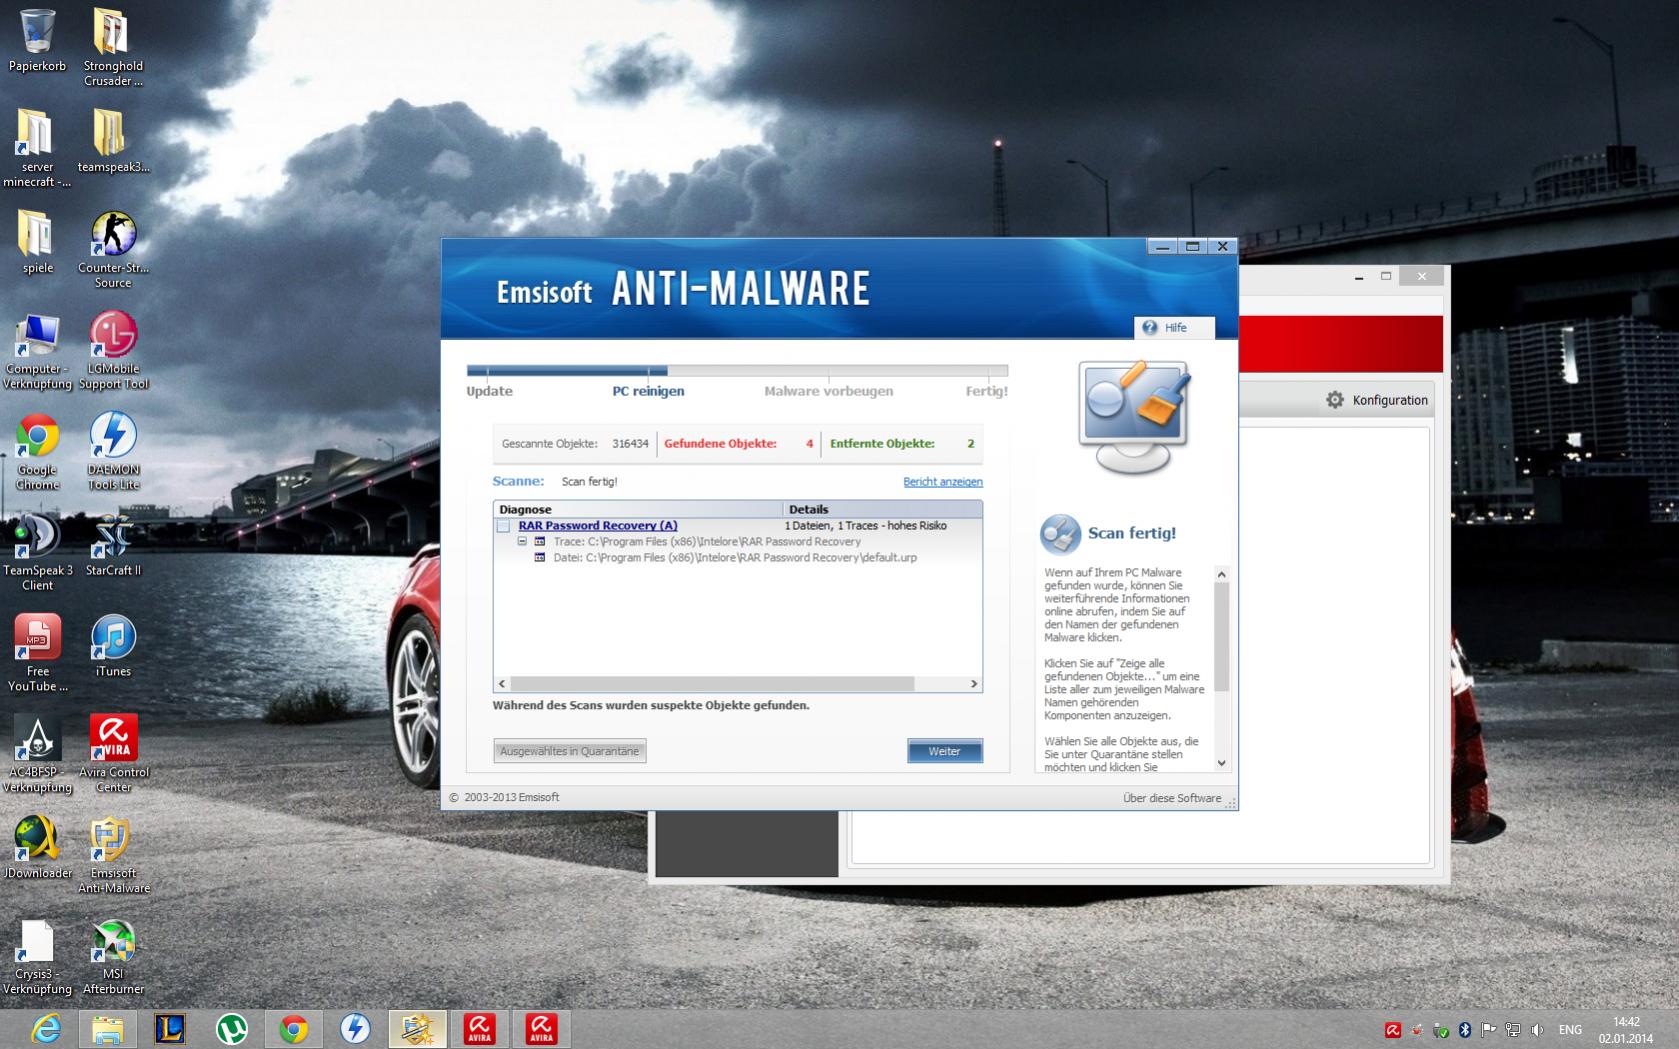
Task: Minimize the Emsisoft Anti-Malware window
Action: click(1162, 246)
